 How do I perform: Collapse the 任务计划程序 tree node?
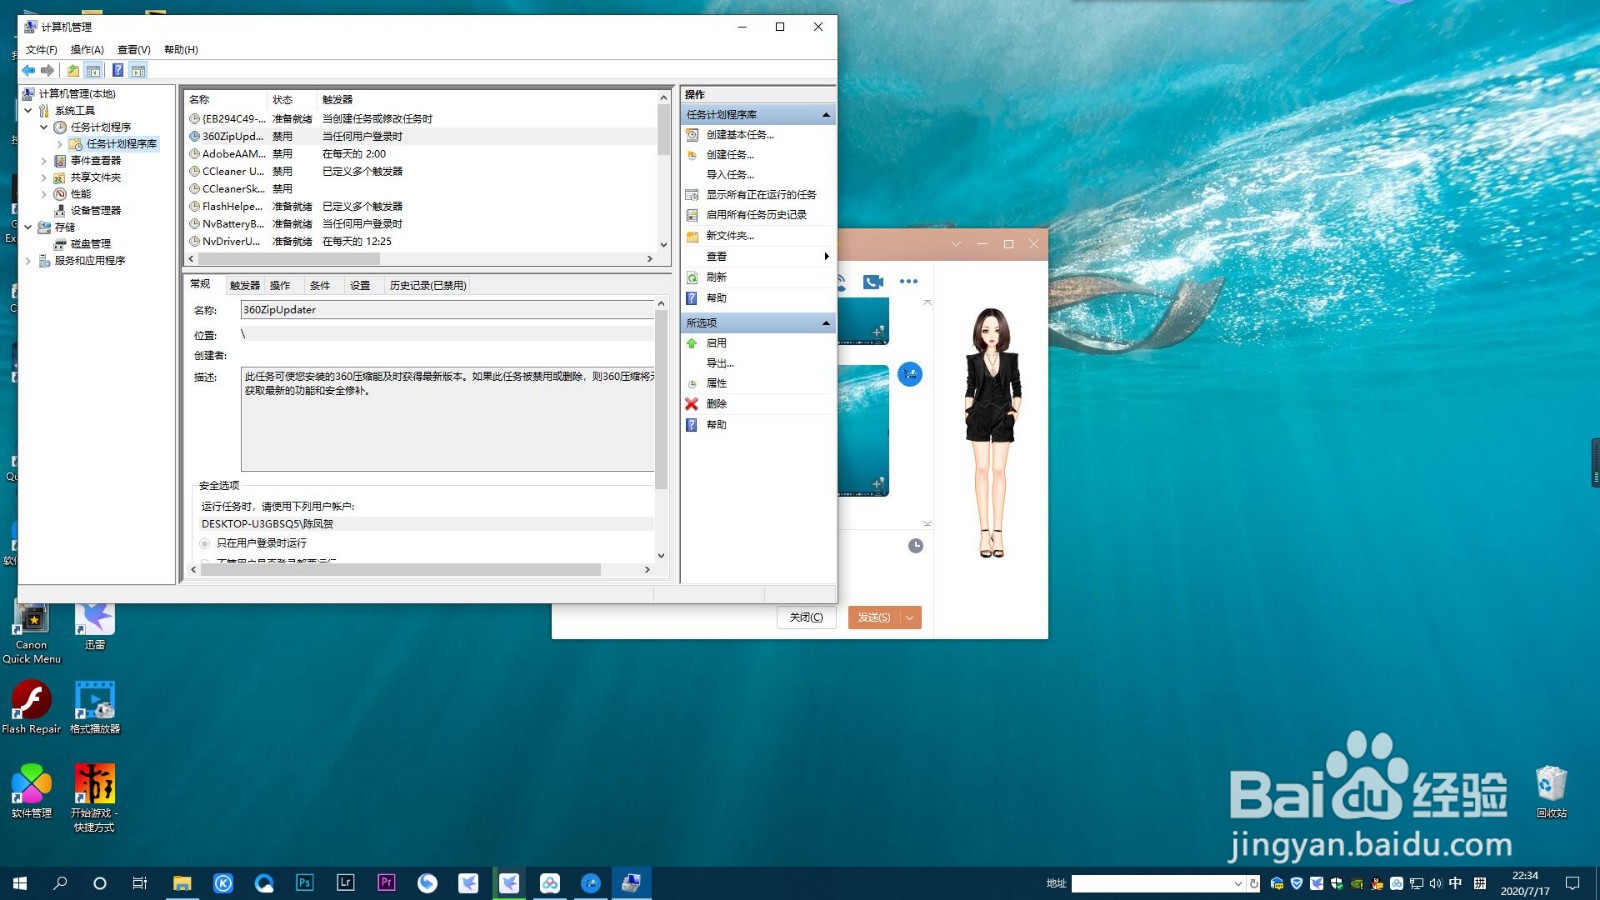44,128
